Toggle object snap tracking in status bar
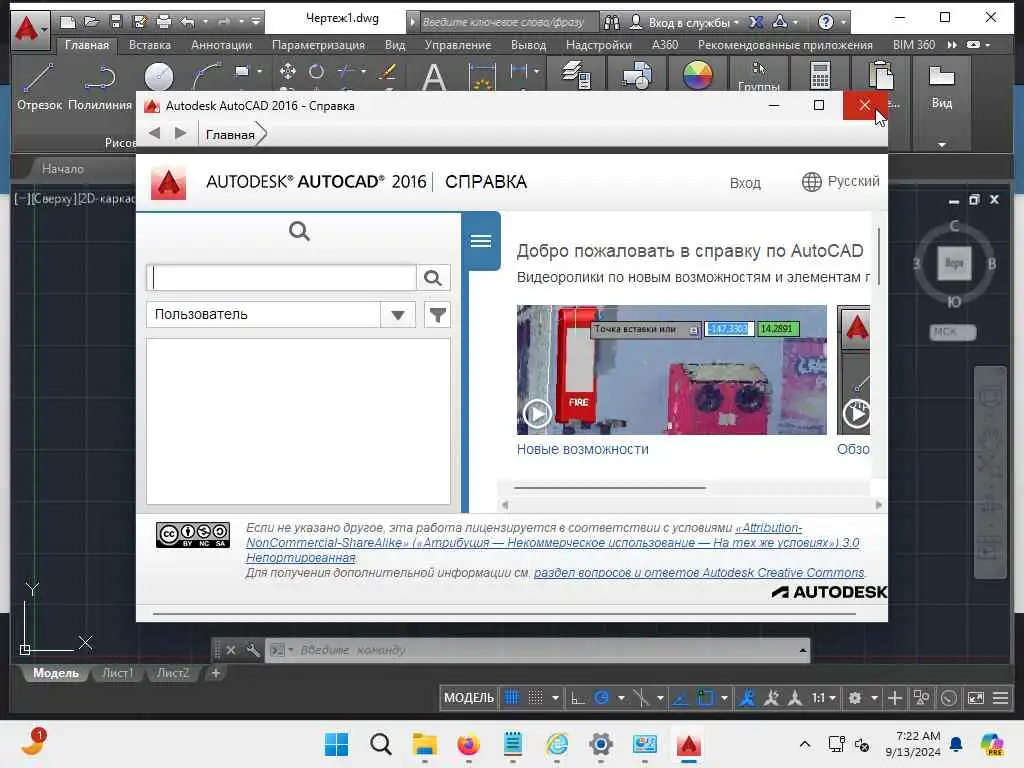This screenshot has height=768, width=1024. (x=680, y=697)
